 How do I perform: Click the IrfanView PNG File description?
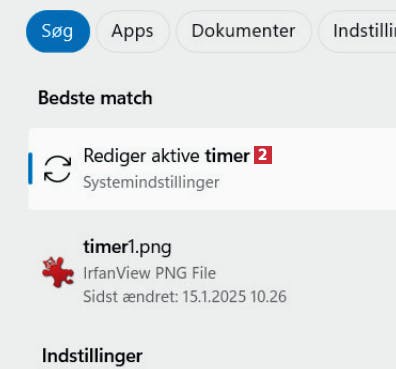(x=149, y=273)
